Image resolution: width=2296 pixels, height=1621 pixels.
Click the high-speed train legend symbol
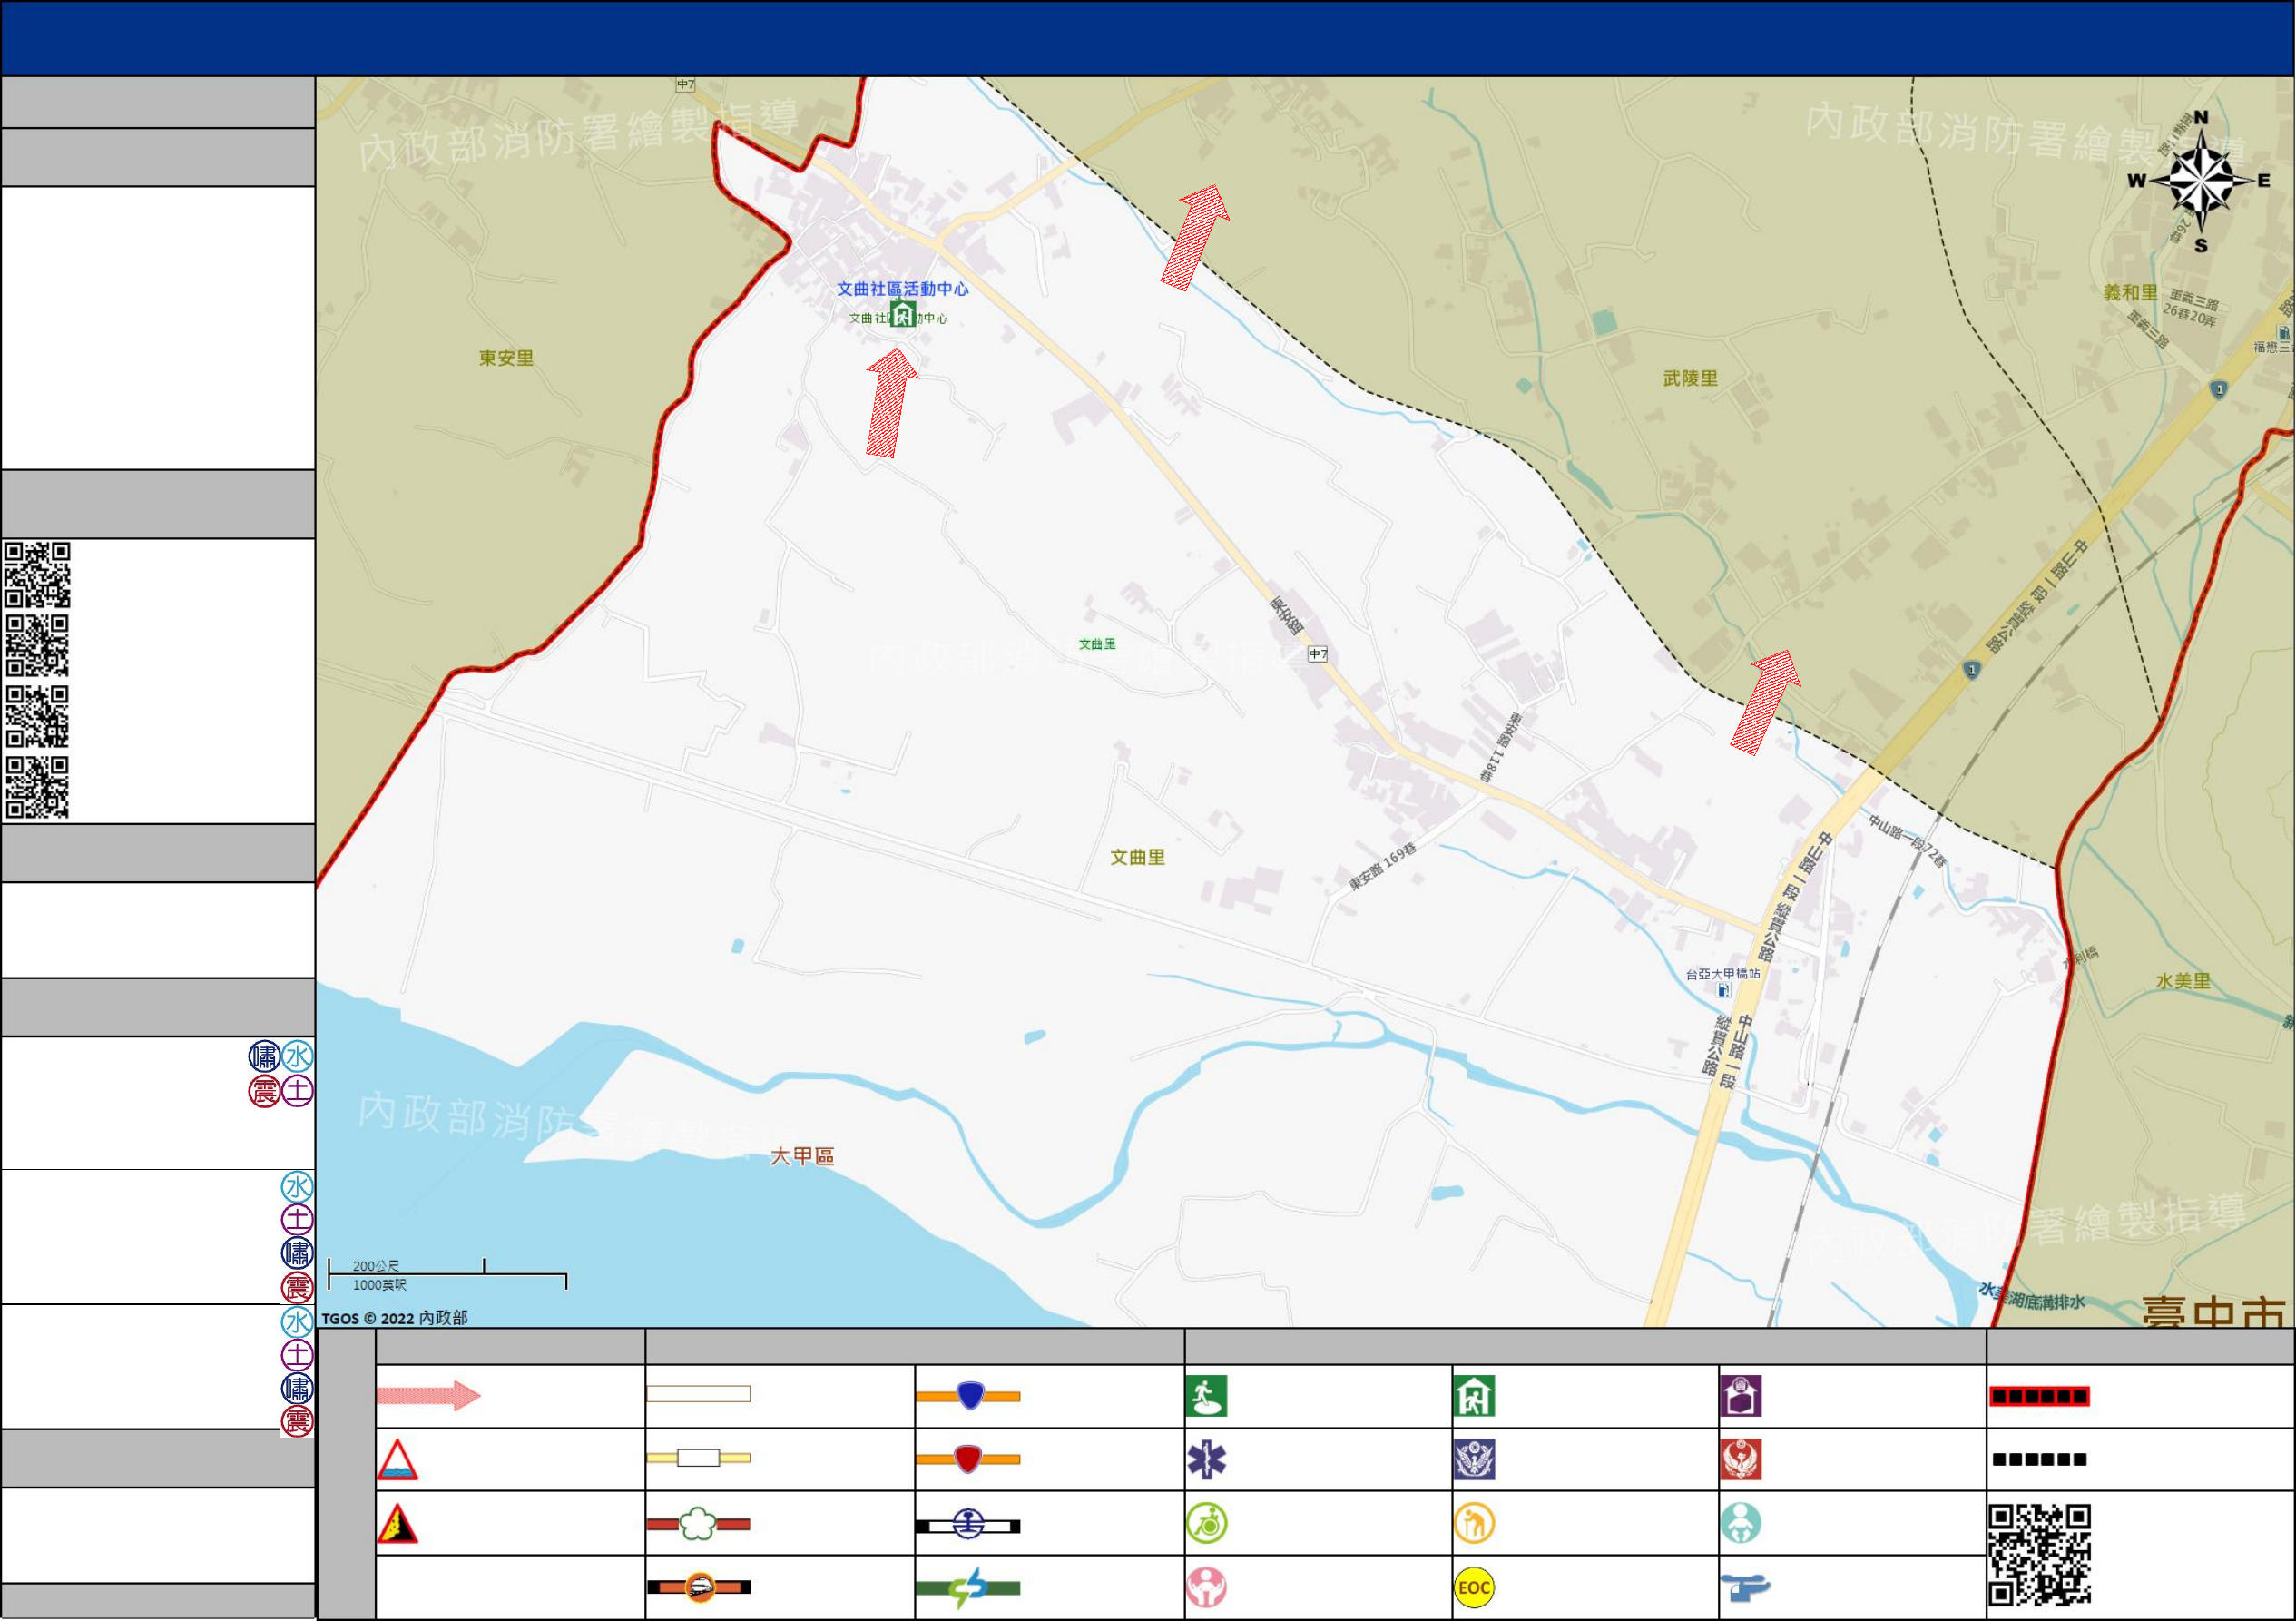point(698,1587)
